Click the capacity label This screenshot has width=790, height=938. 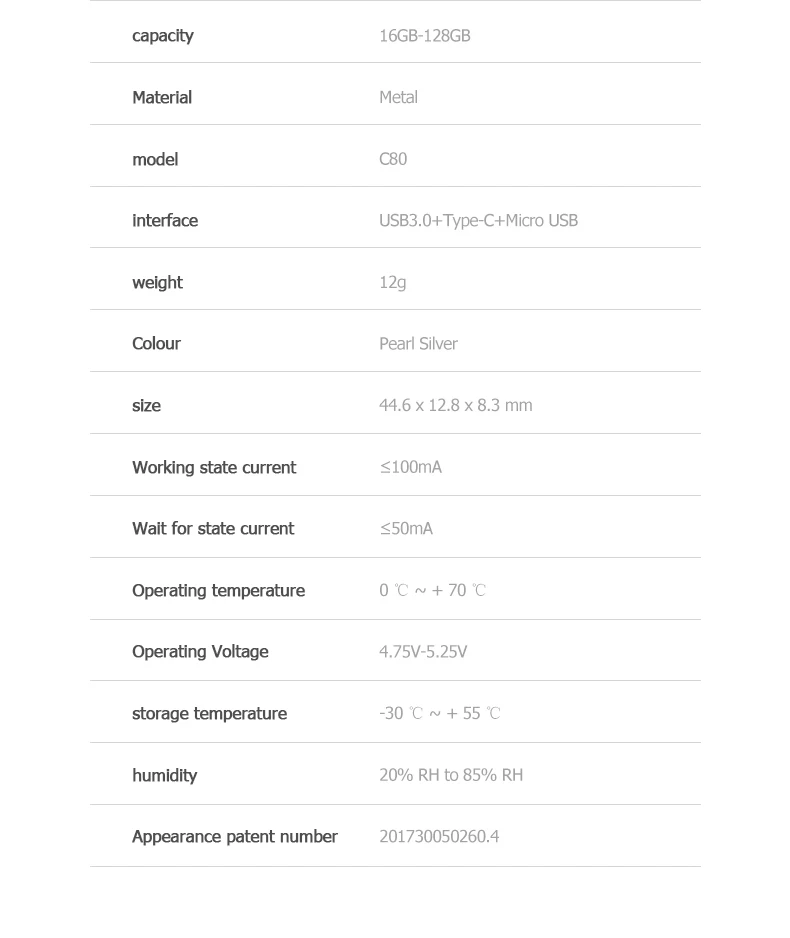point(163,36)
